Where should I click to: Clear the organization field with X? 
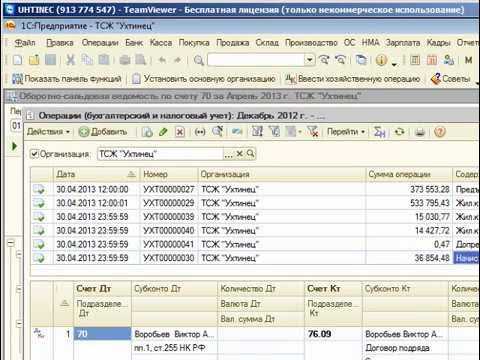tap(239, 154)
